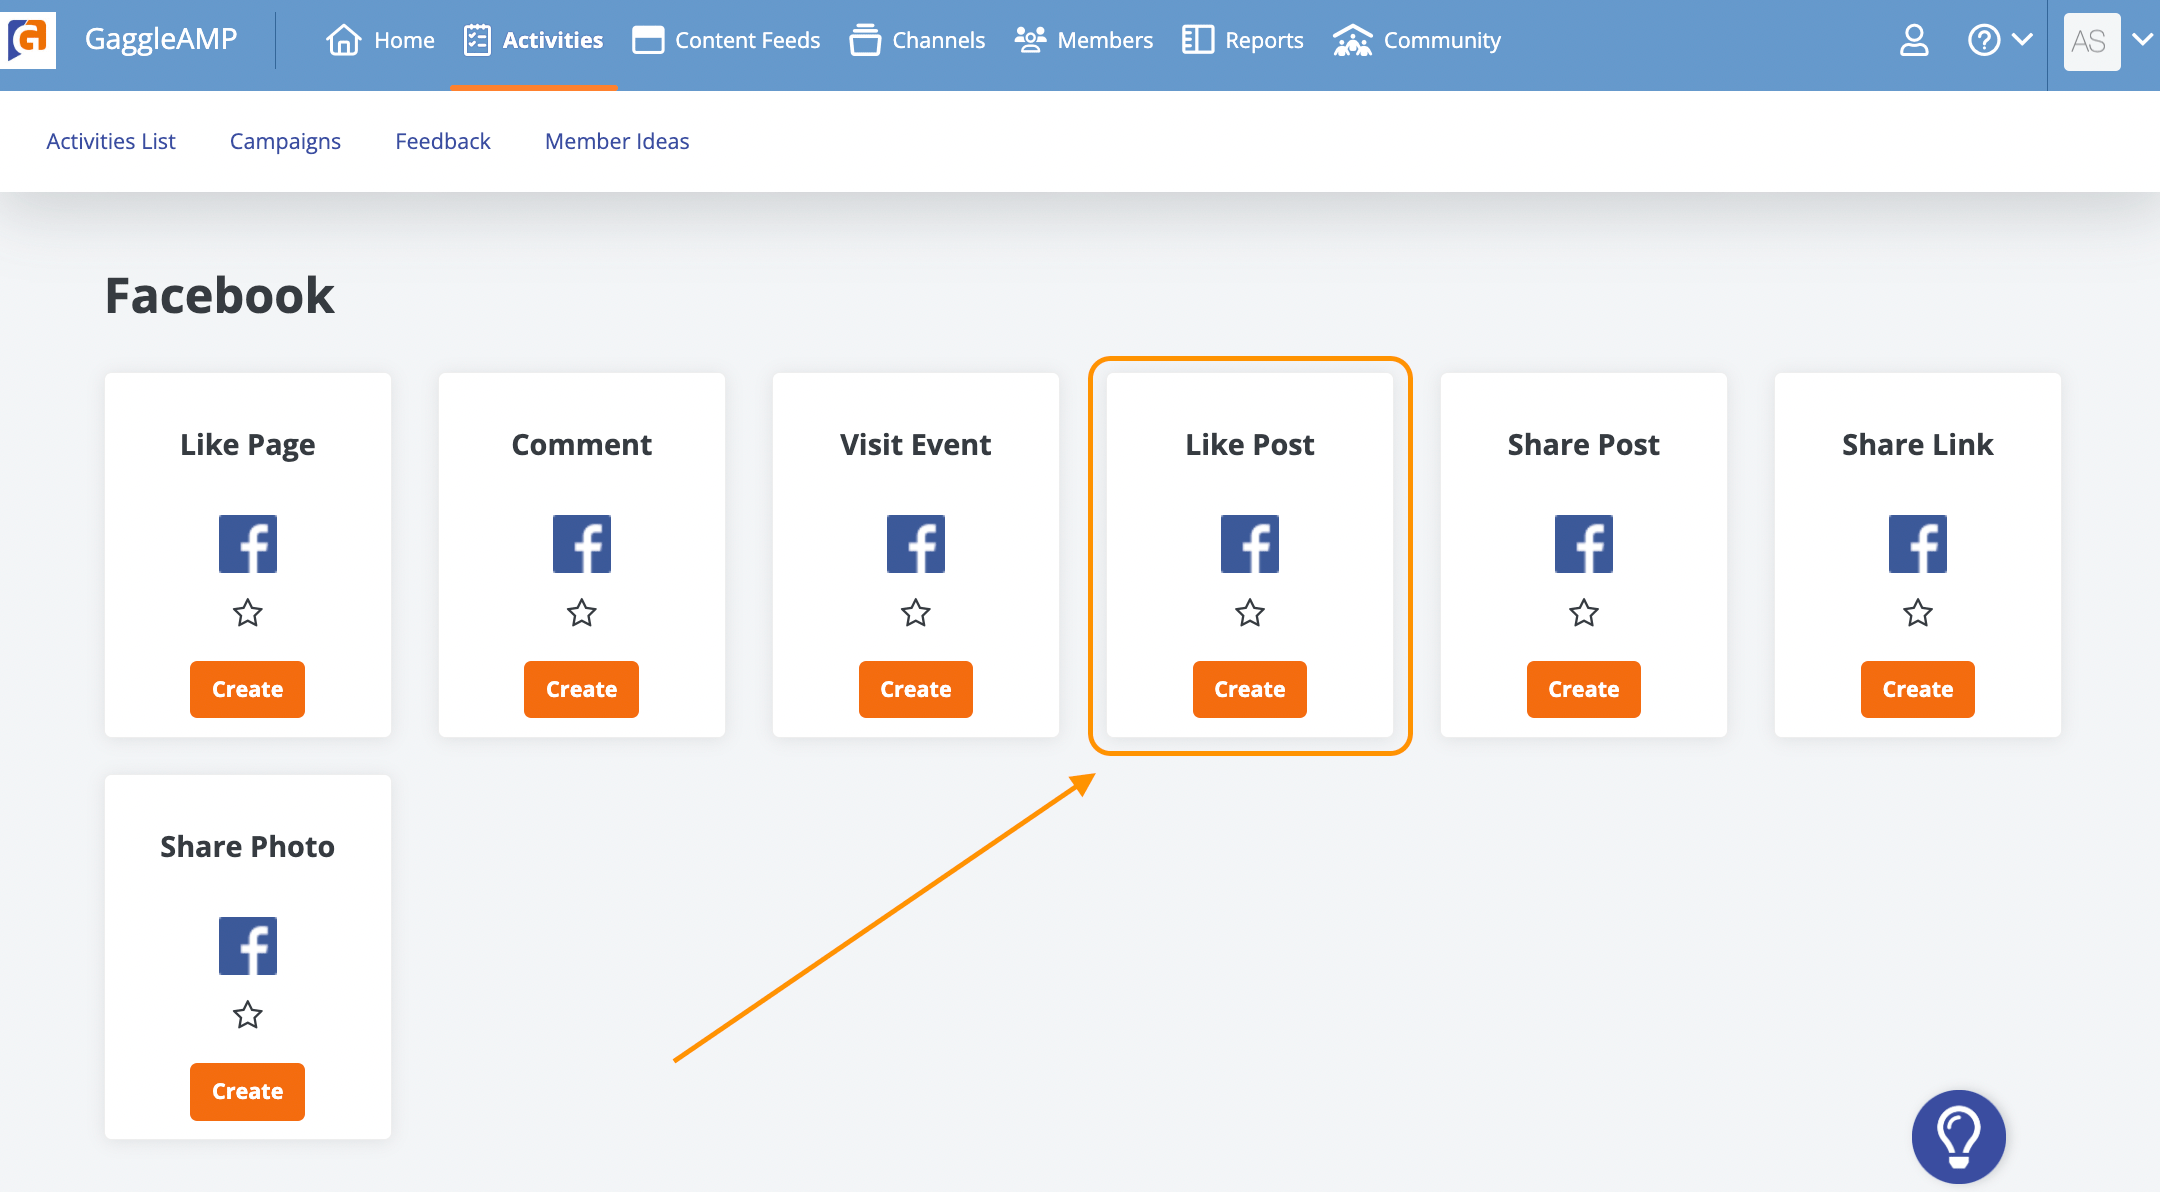Switch to the Campaigns tab
Screen dimensions: 2160x1192
coord(285,141)
